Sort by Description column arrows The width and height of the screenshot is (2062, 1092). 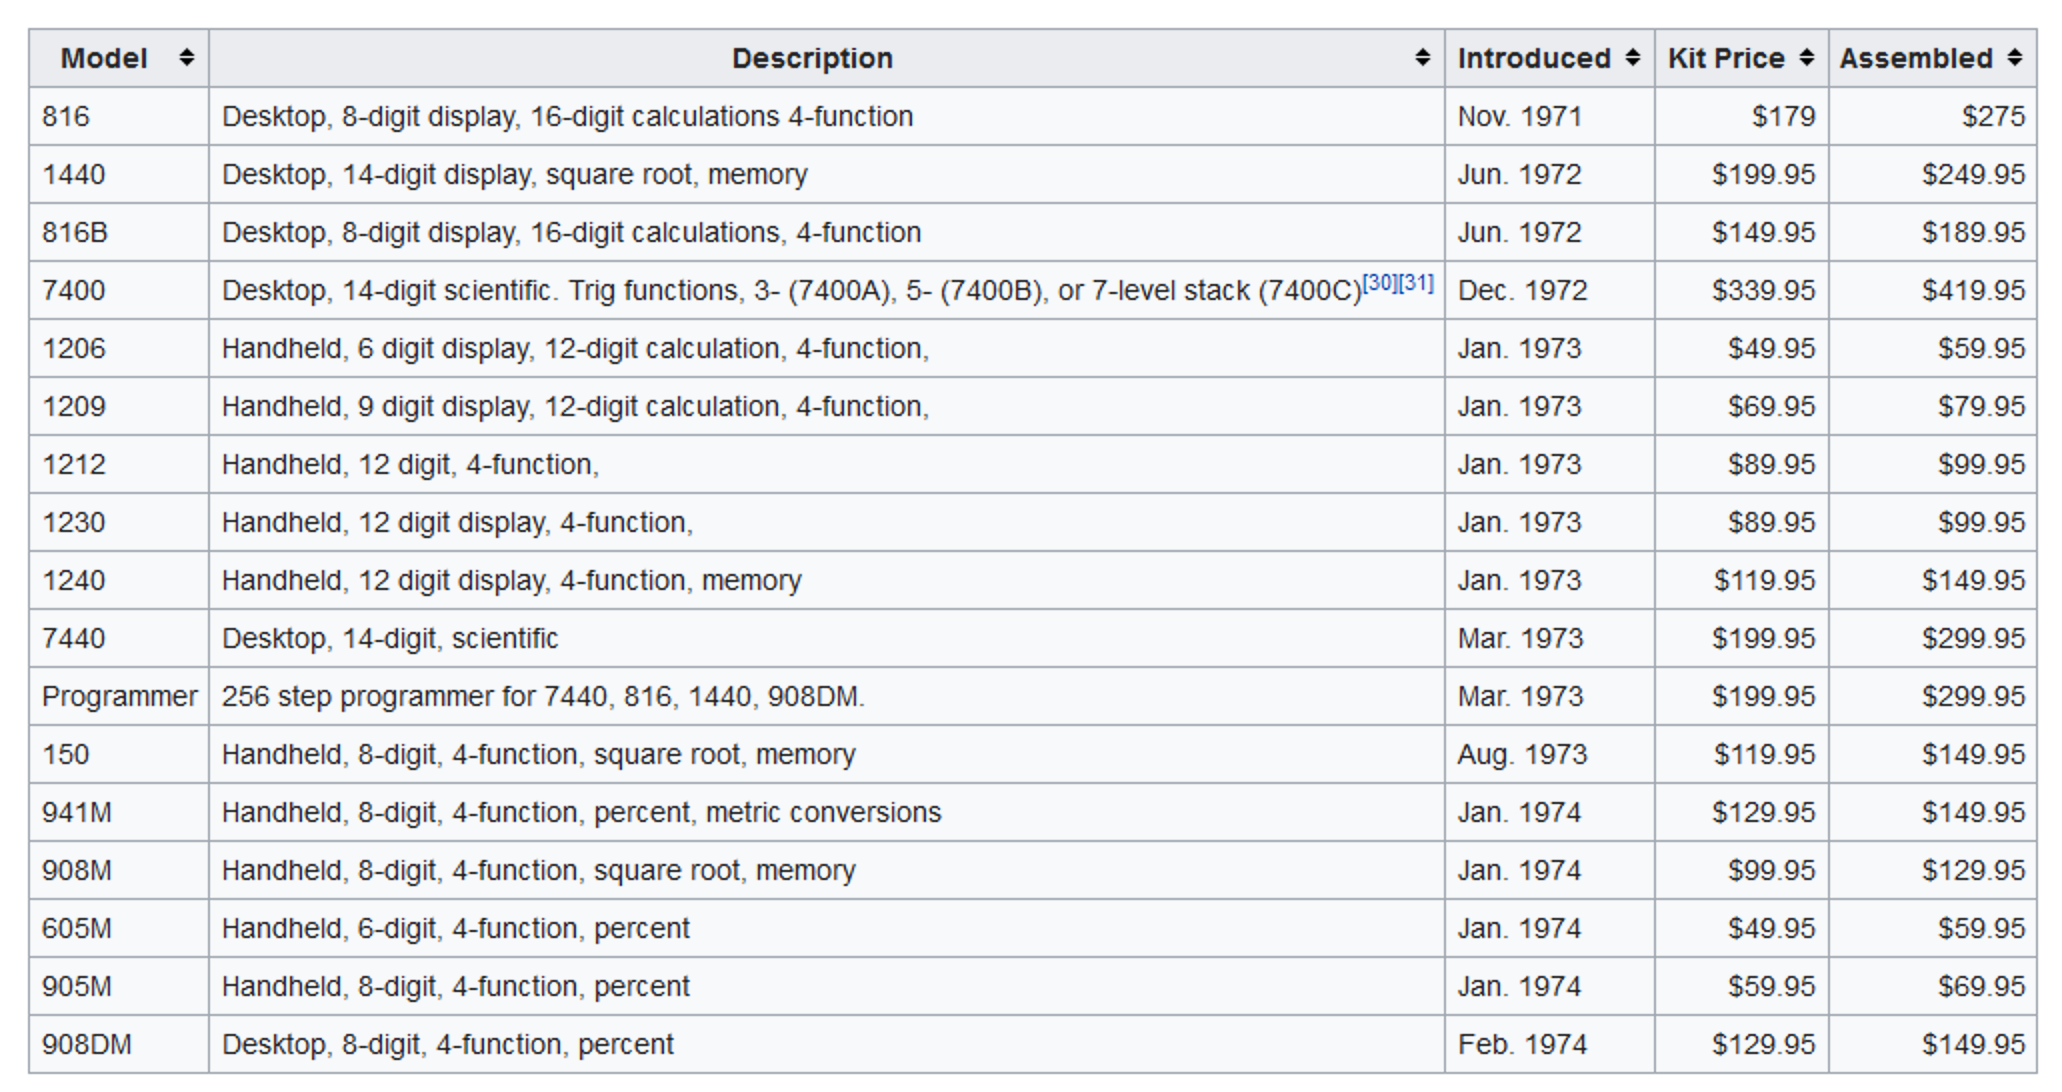point(1422,58)
